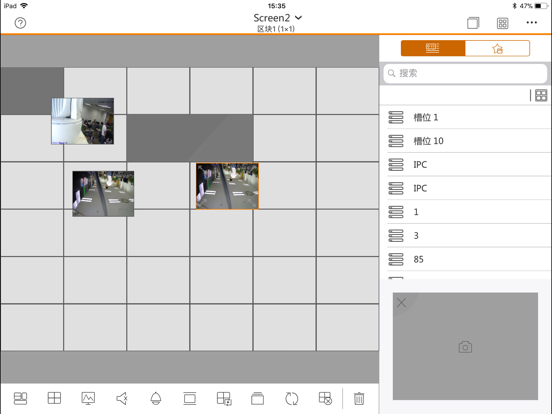This screenshot has height=414, width=552.
Task: Select the first IPC device
Action: point(468,164)
